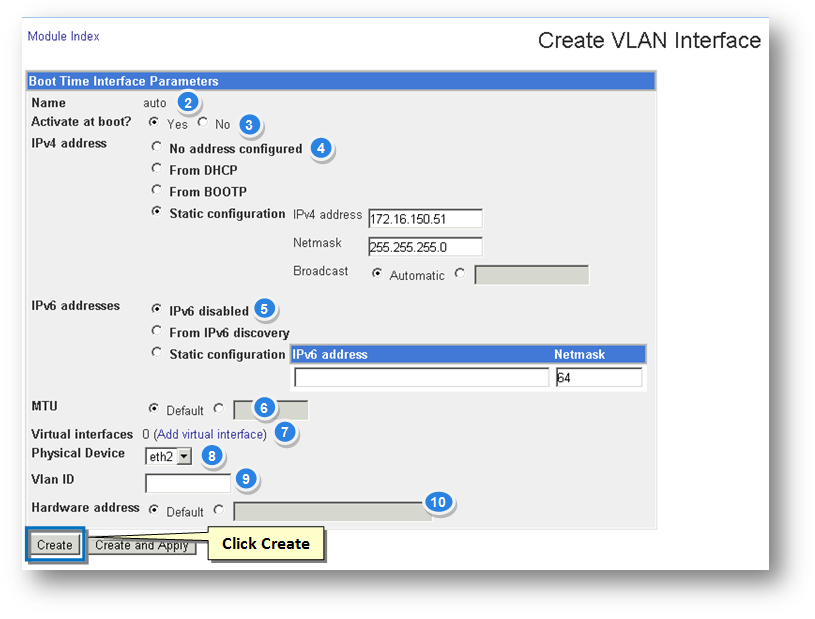Select Yes for Activate at boot
Viewport: 815px width, 619px height.
(154, 123)
